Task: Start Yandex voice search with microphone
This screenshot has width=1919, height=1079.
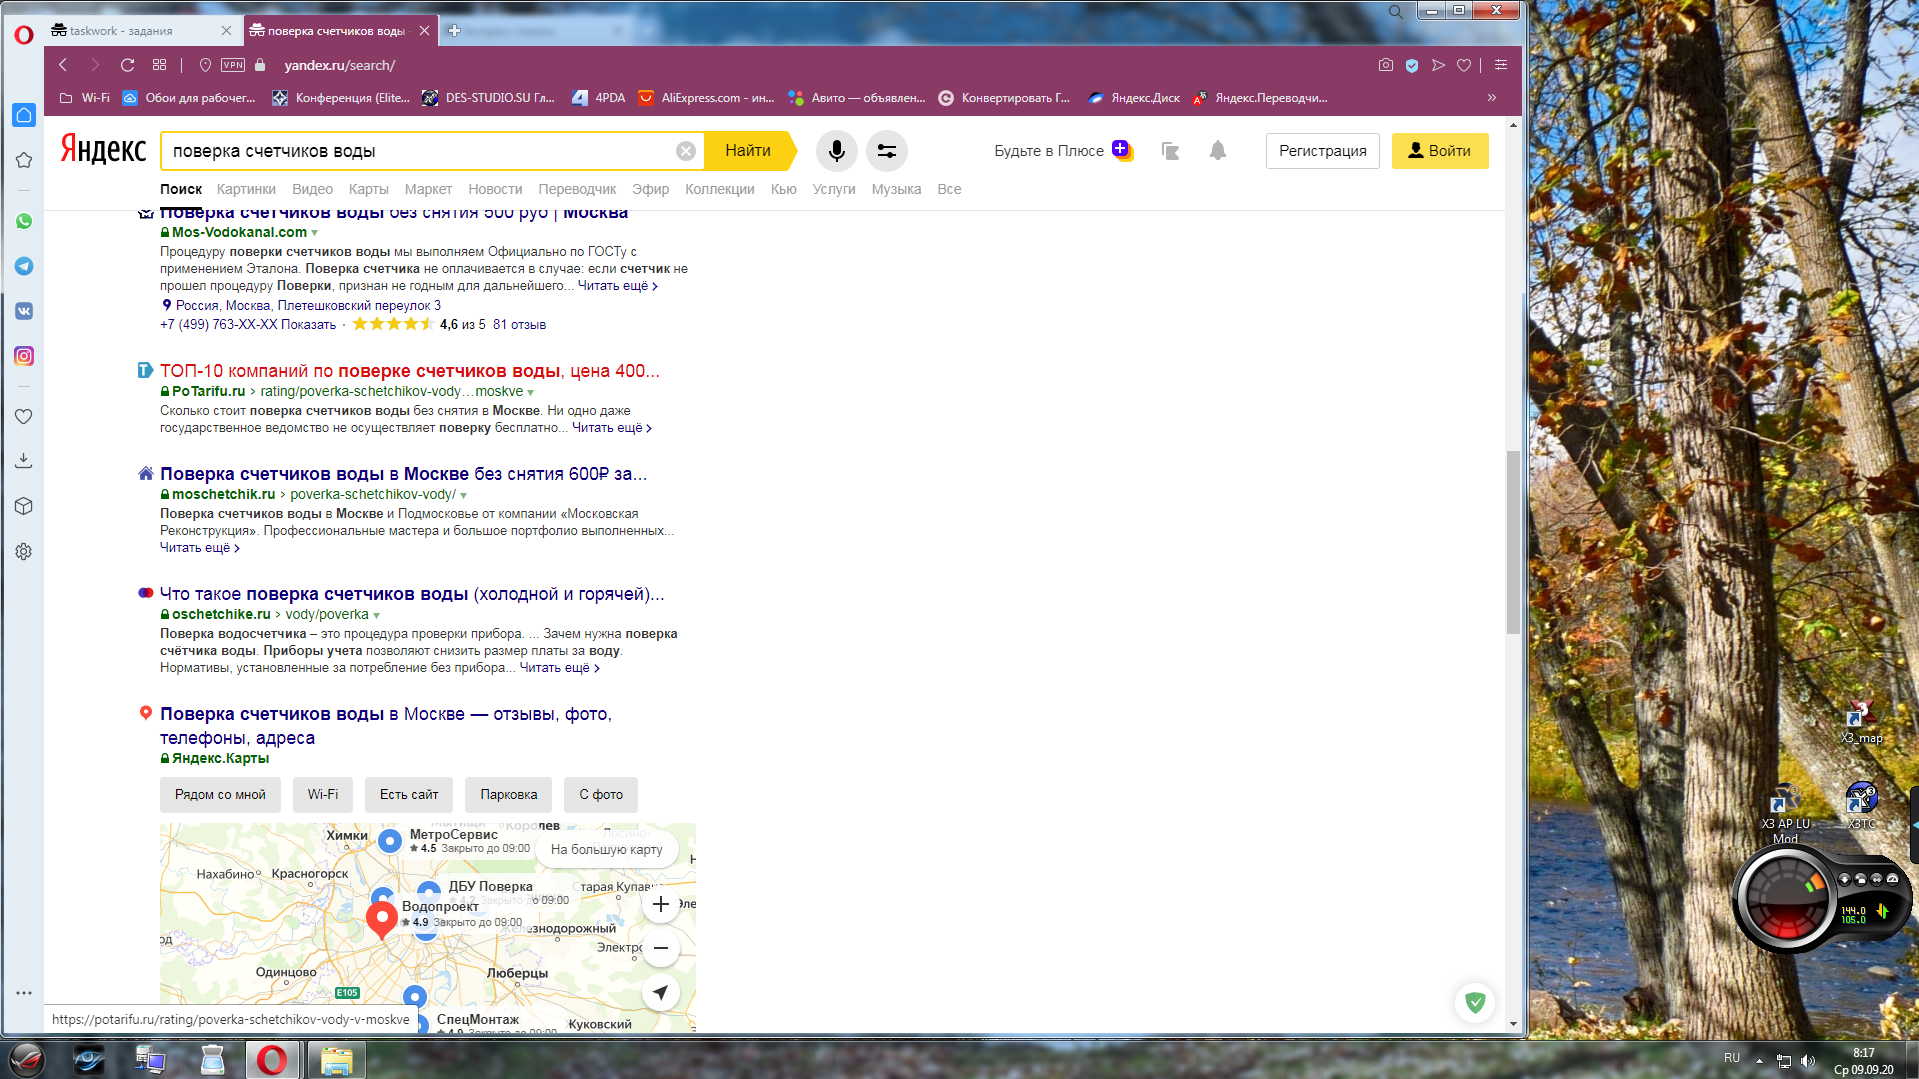Action: 837,151
